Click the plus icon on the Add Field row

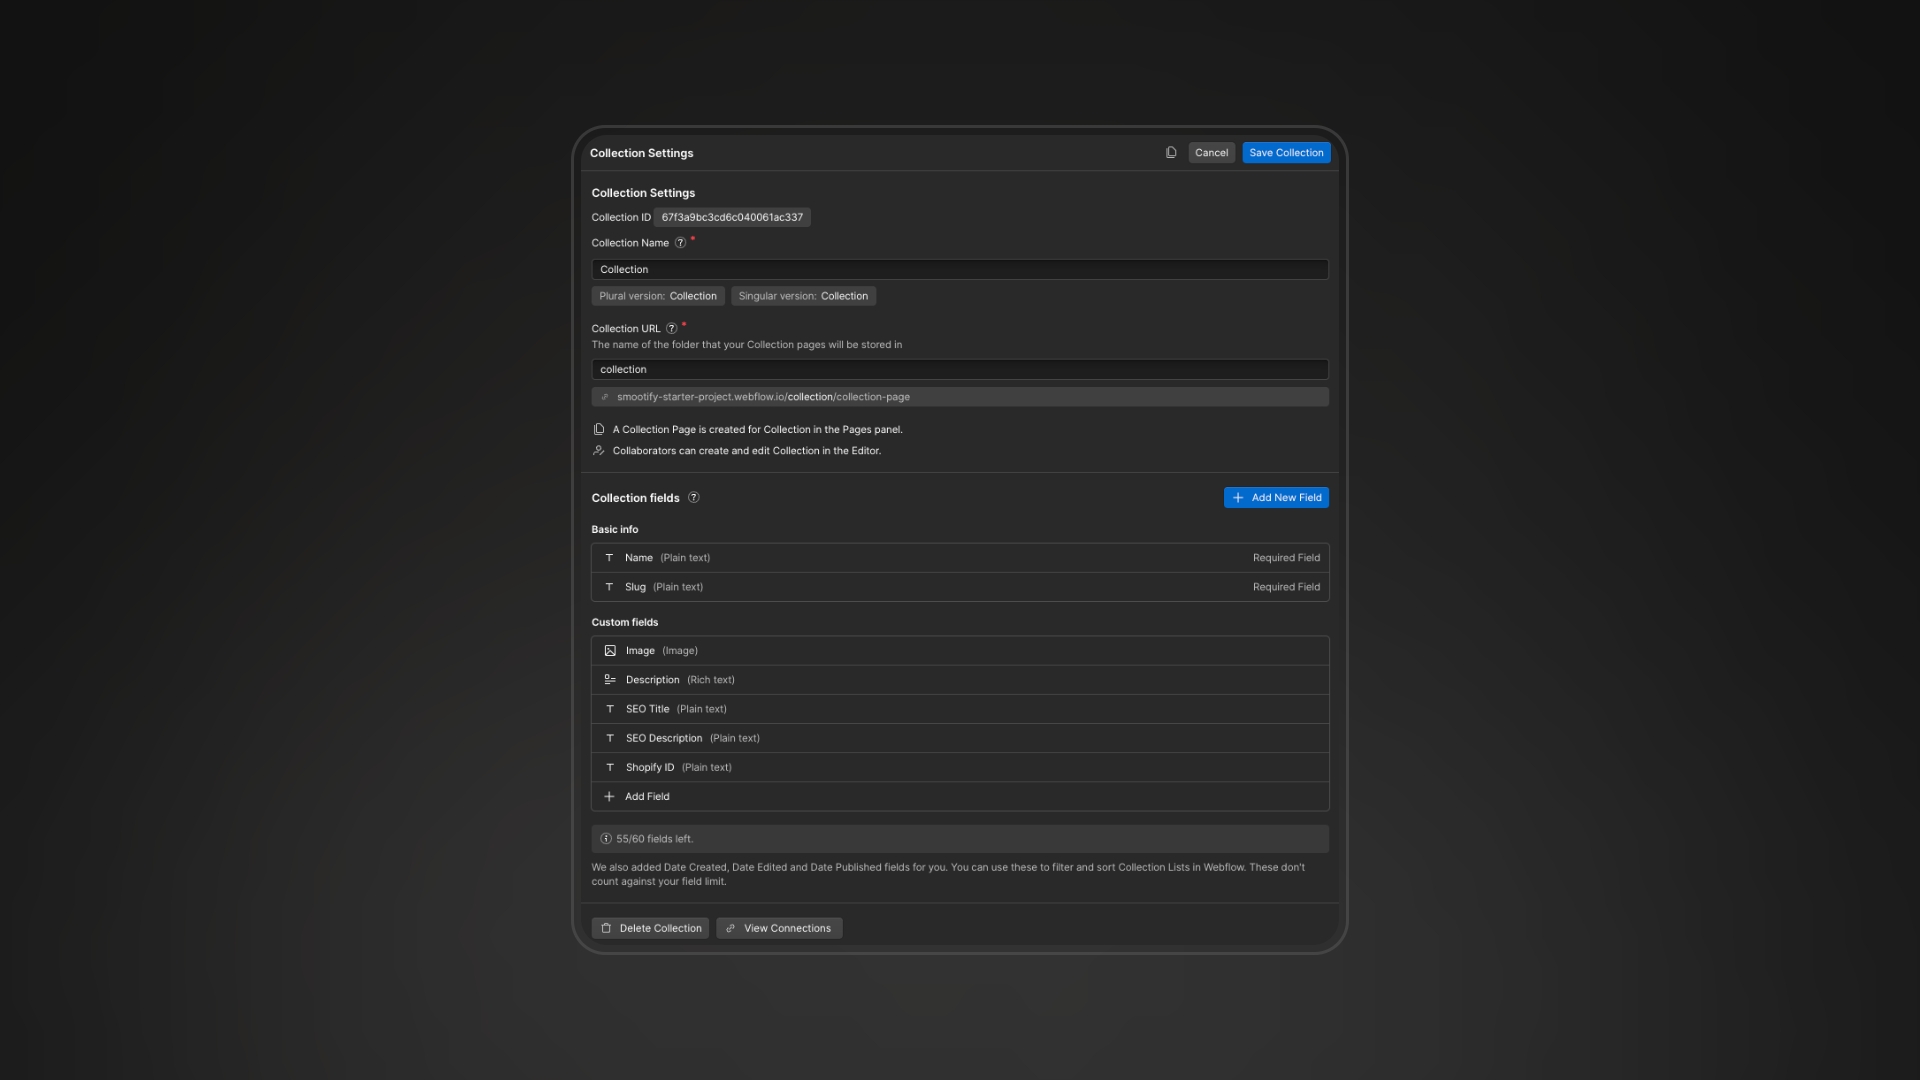point(609,796)
